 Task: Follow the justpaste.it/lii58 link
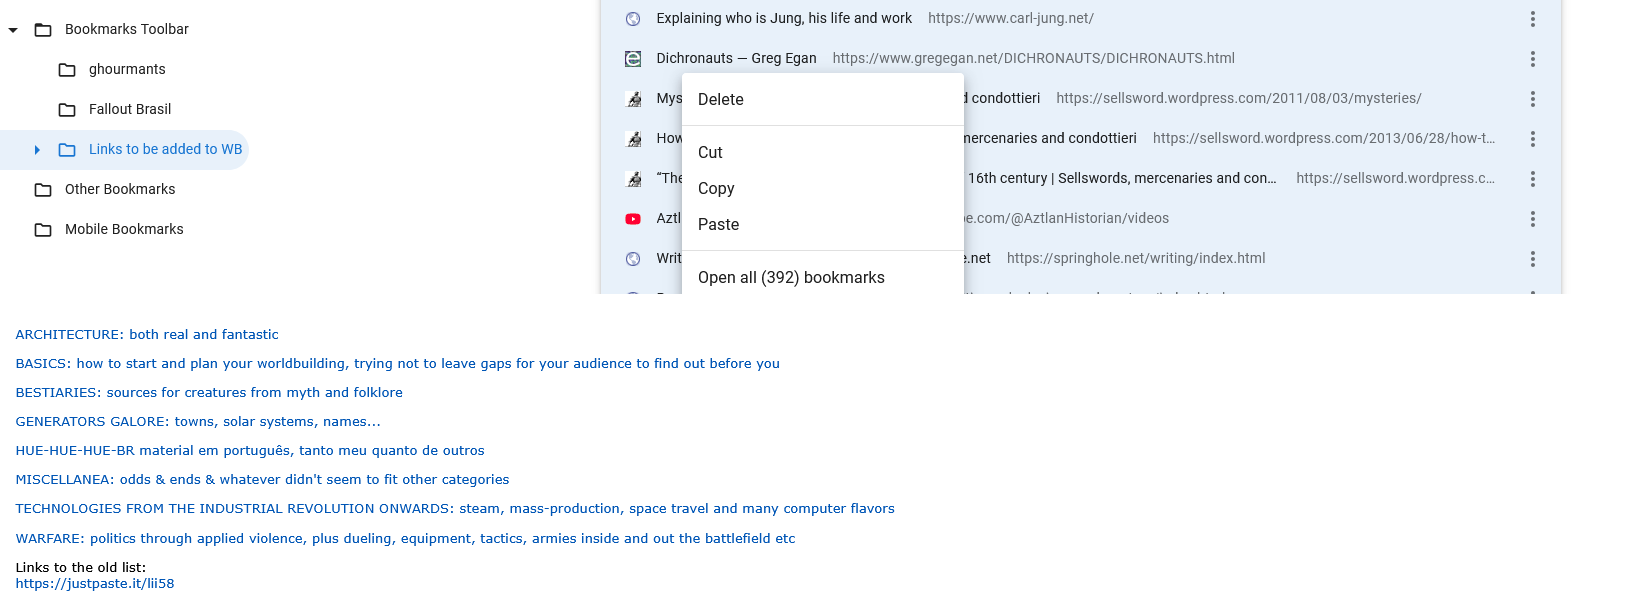(95, 583)
